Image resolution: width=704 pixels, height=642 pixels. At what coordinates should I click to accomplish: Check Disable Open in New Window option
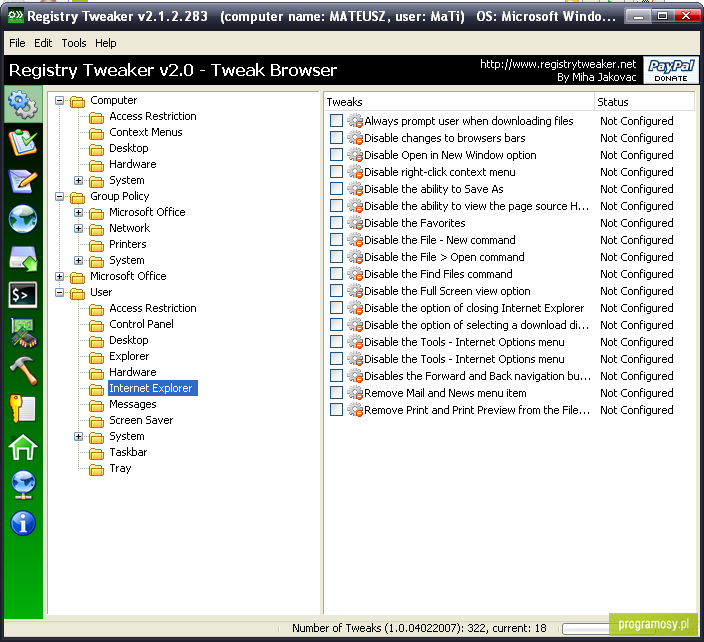pos(336,154)
